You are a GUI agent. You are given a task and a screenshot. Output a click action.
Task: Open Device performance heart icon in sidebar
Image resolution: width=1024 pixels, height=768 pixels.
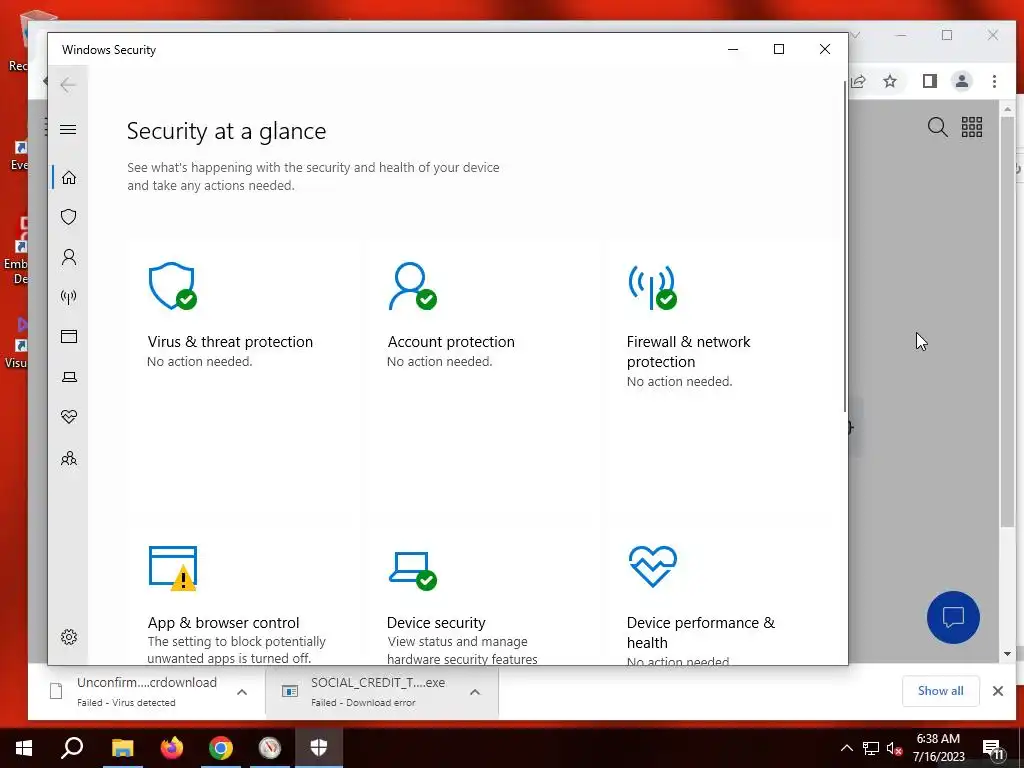coord(69,417)
